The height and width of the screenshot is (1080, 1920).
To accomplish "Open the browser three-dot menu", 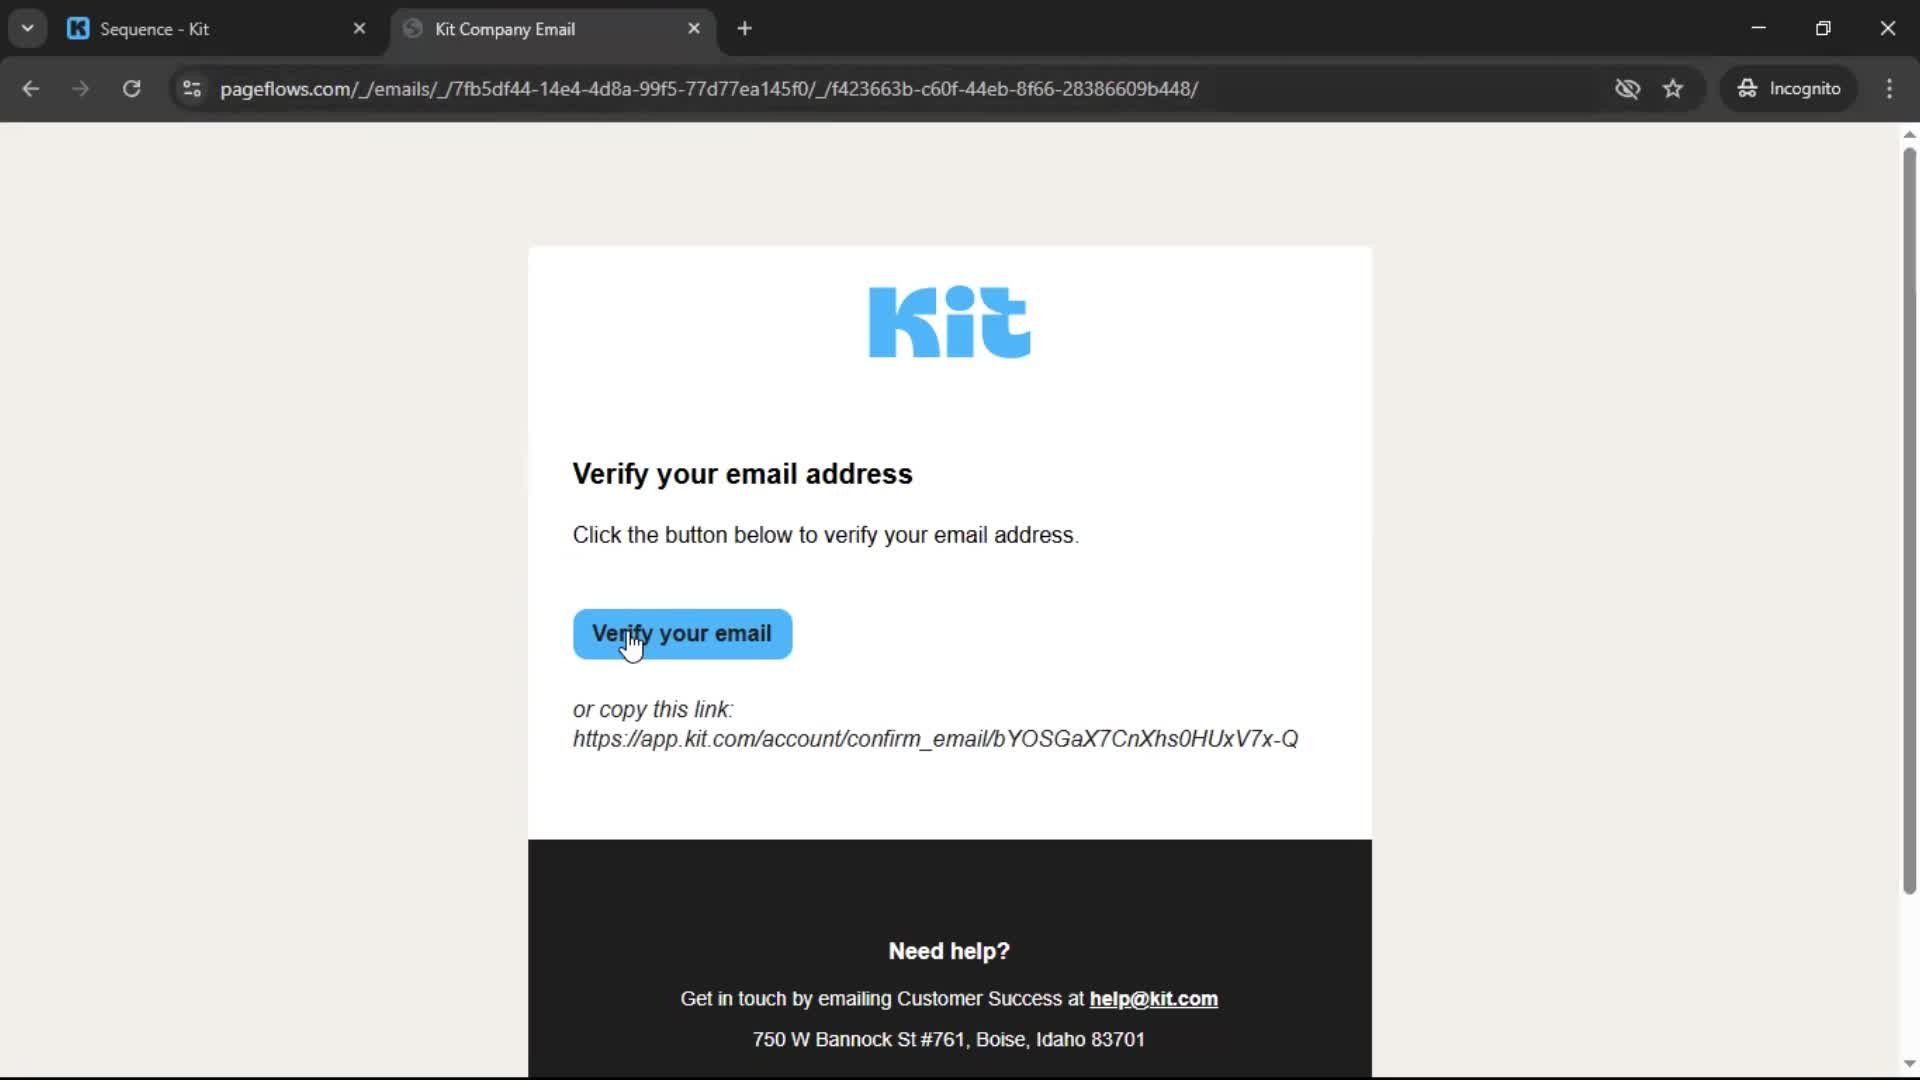I will pos(1890,89).
